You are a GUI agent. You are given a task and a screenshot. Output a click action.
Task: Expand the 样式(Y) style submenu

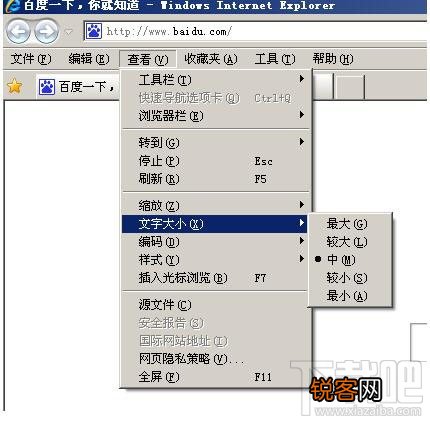coord(215,260)
